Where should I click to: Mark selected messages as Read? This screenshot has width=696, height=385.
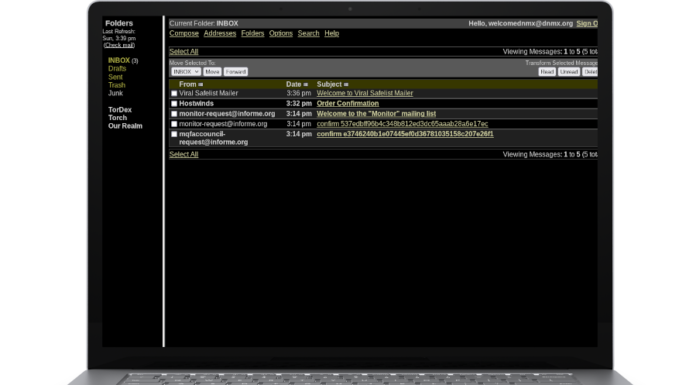click(x=547, y=72)
